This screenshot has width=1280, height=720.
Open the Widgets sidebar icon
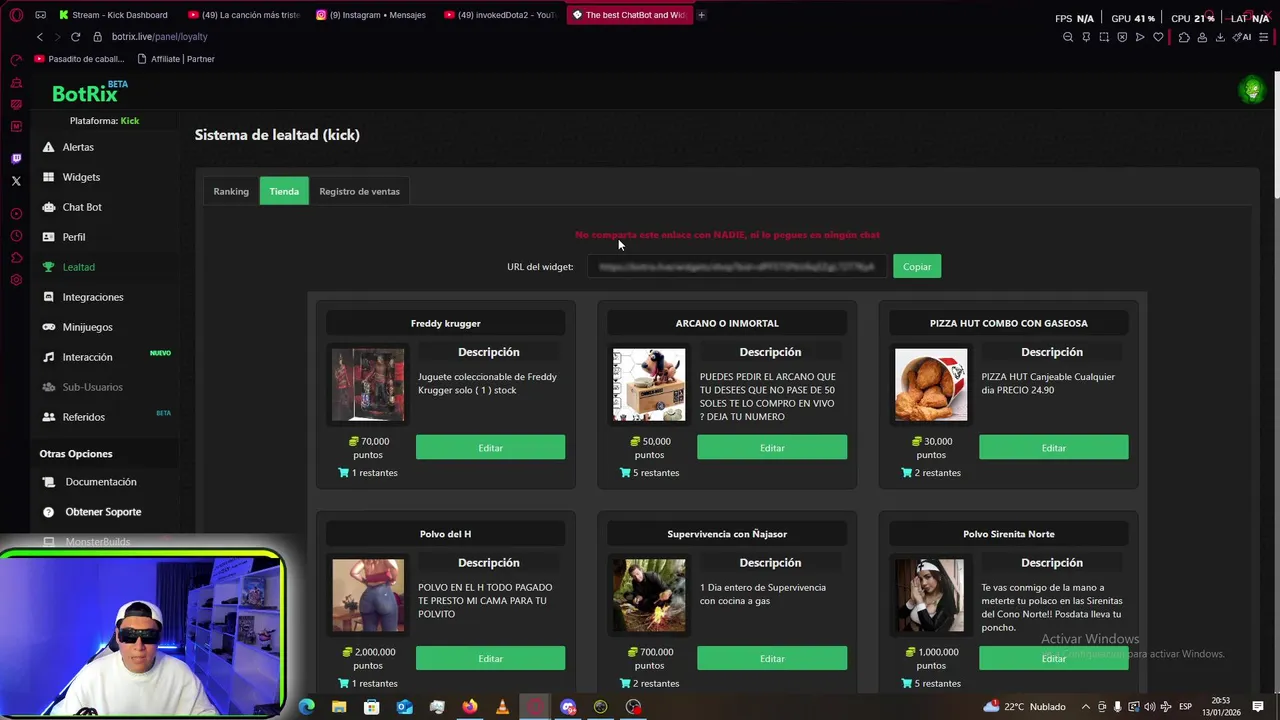point(48,177)
